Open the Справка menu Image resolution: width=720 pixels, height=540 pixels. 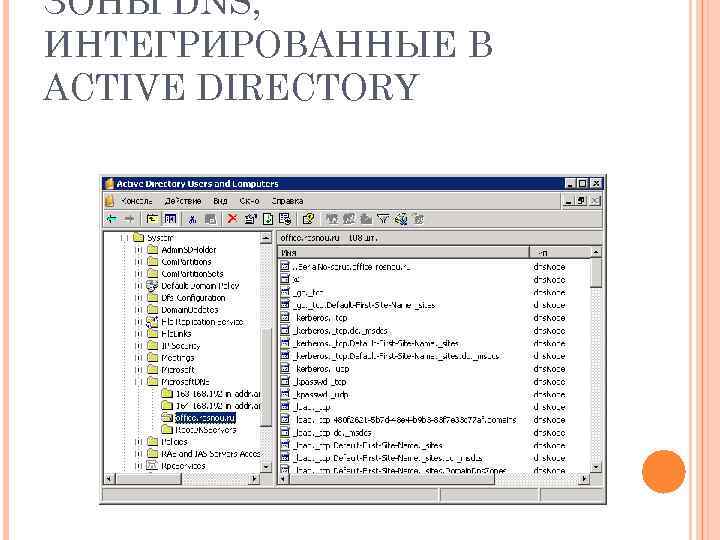(287, 201)
